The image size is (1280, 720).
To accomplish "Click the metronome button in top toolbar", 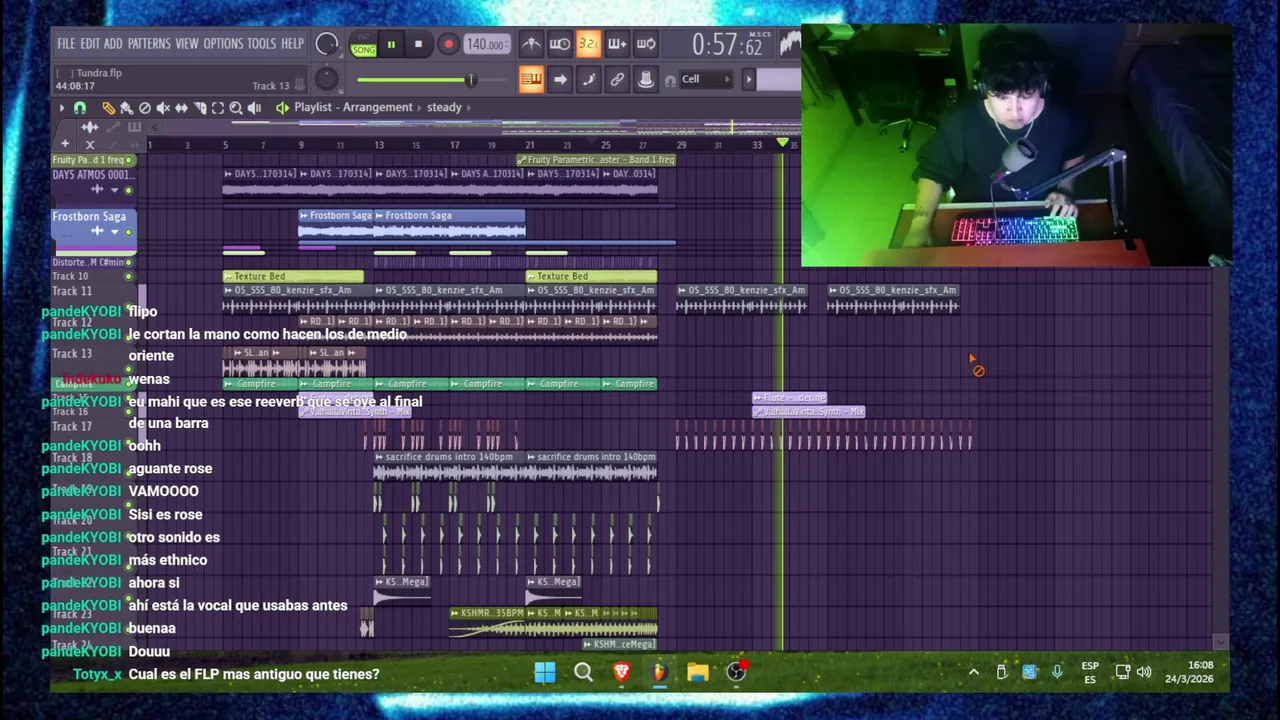I will coord(531,44).
